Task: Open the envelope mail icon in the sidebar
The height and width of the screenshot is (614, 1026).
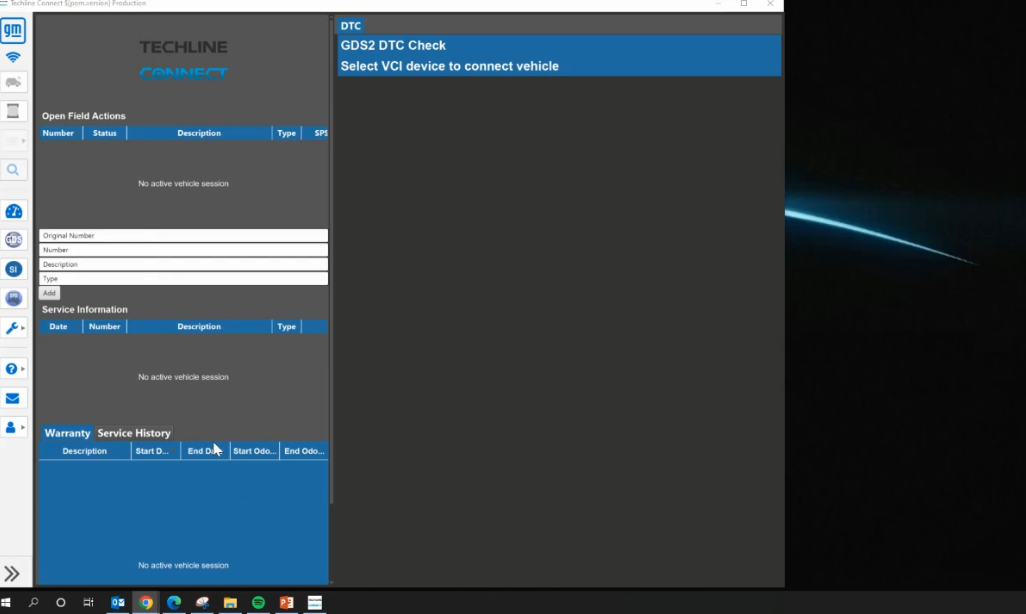Action: tap(13, 398)
